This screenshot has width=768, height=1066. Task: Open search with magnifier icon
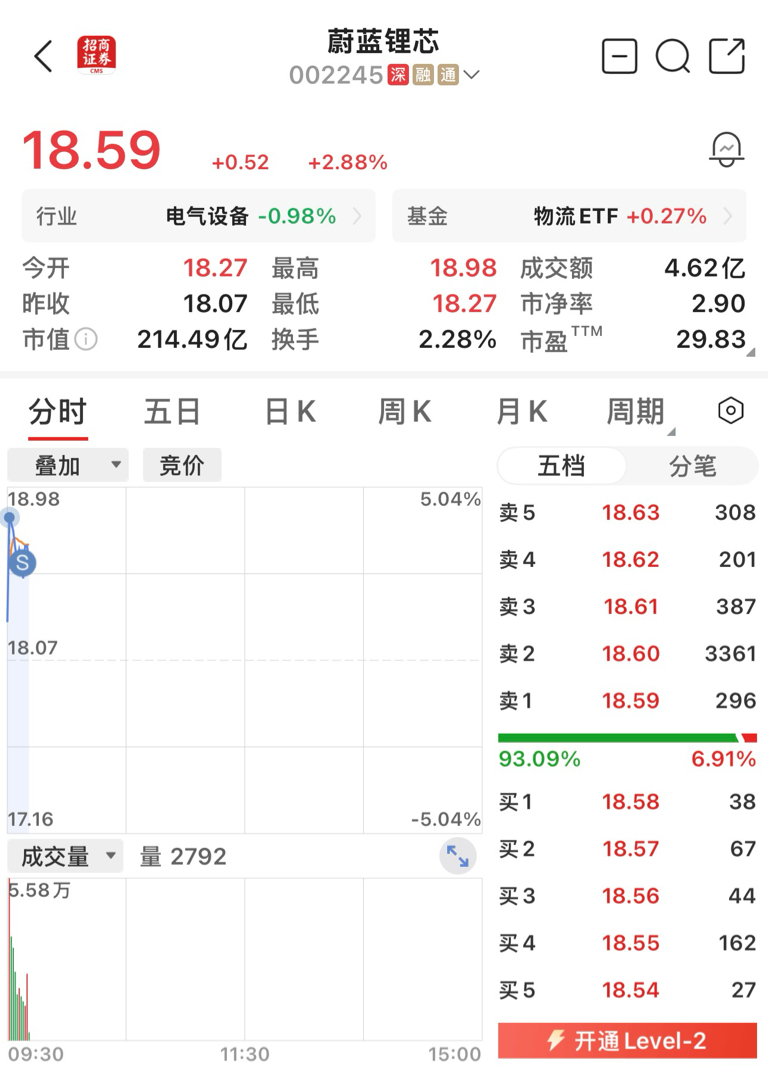tap(673, 56)
